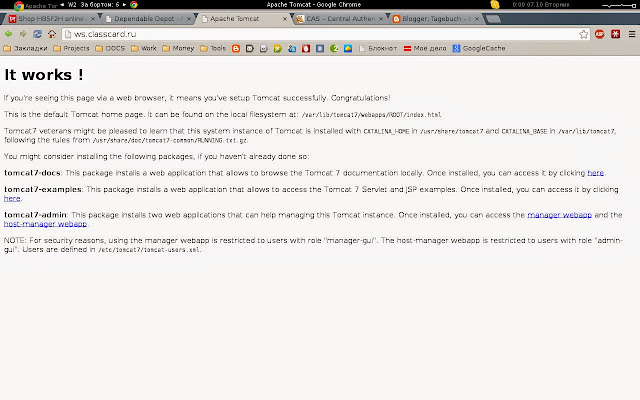The height and width of the screenshot is (400, 640).
Task: Open a new tab with the tab-strip button
Action: pos(493,19)
